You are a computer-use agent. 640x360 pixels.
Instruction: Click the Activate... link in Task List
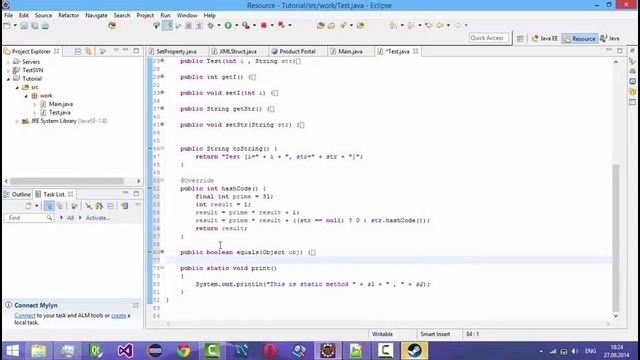point(98,218)
